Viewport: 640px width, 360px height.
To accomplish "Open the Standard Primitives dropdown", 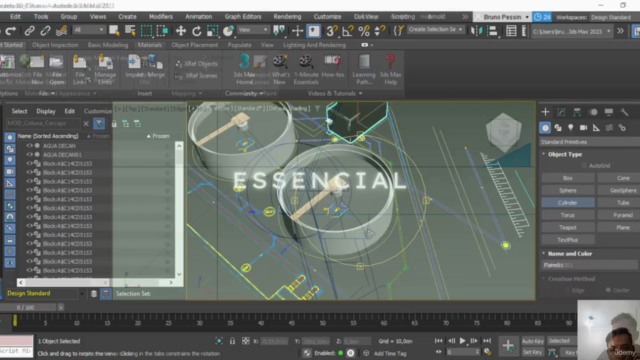I will coord(589,142).
